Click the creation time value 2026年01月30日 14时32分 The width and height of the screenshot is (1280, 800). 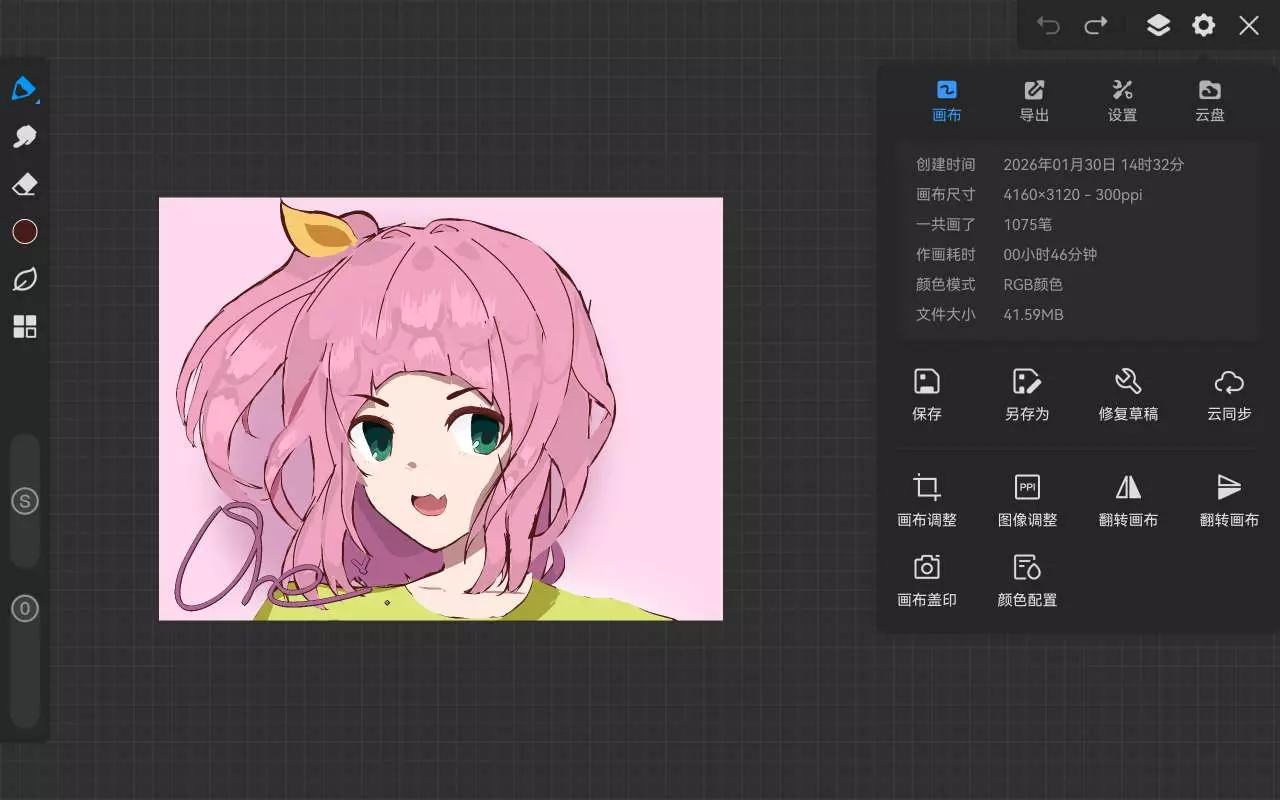pyautogui.click(x=1093, y=164)
